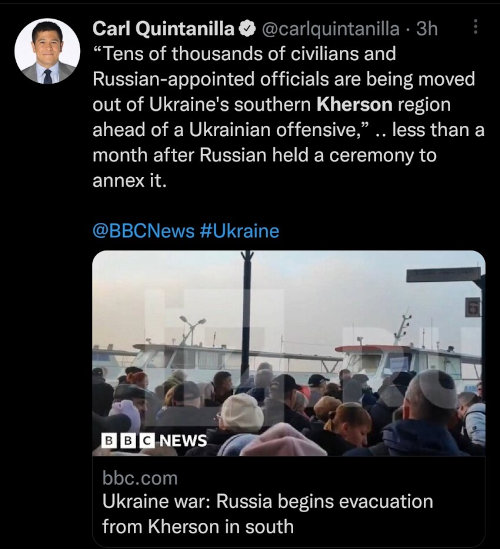Viewport: 500px width, 549px height.
Task: Open the @BBCNews mention
Action: tap(144, 231)
